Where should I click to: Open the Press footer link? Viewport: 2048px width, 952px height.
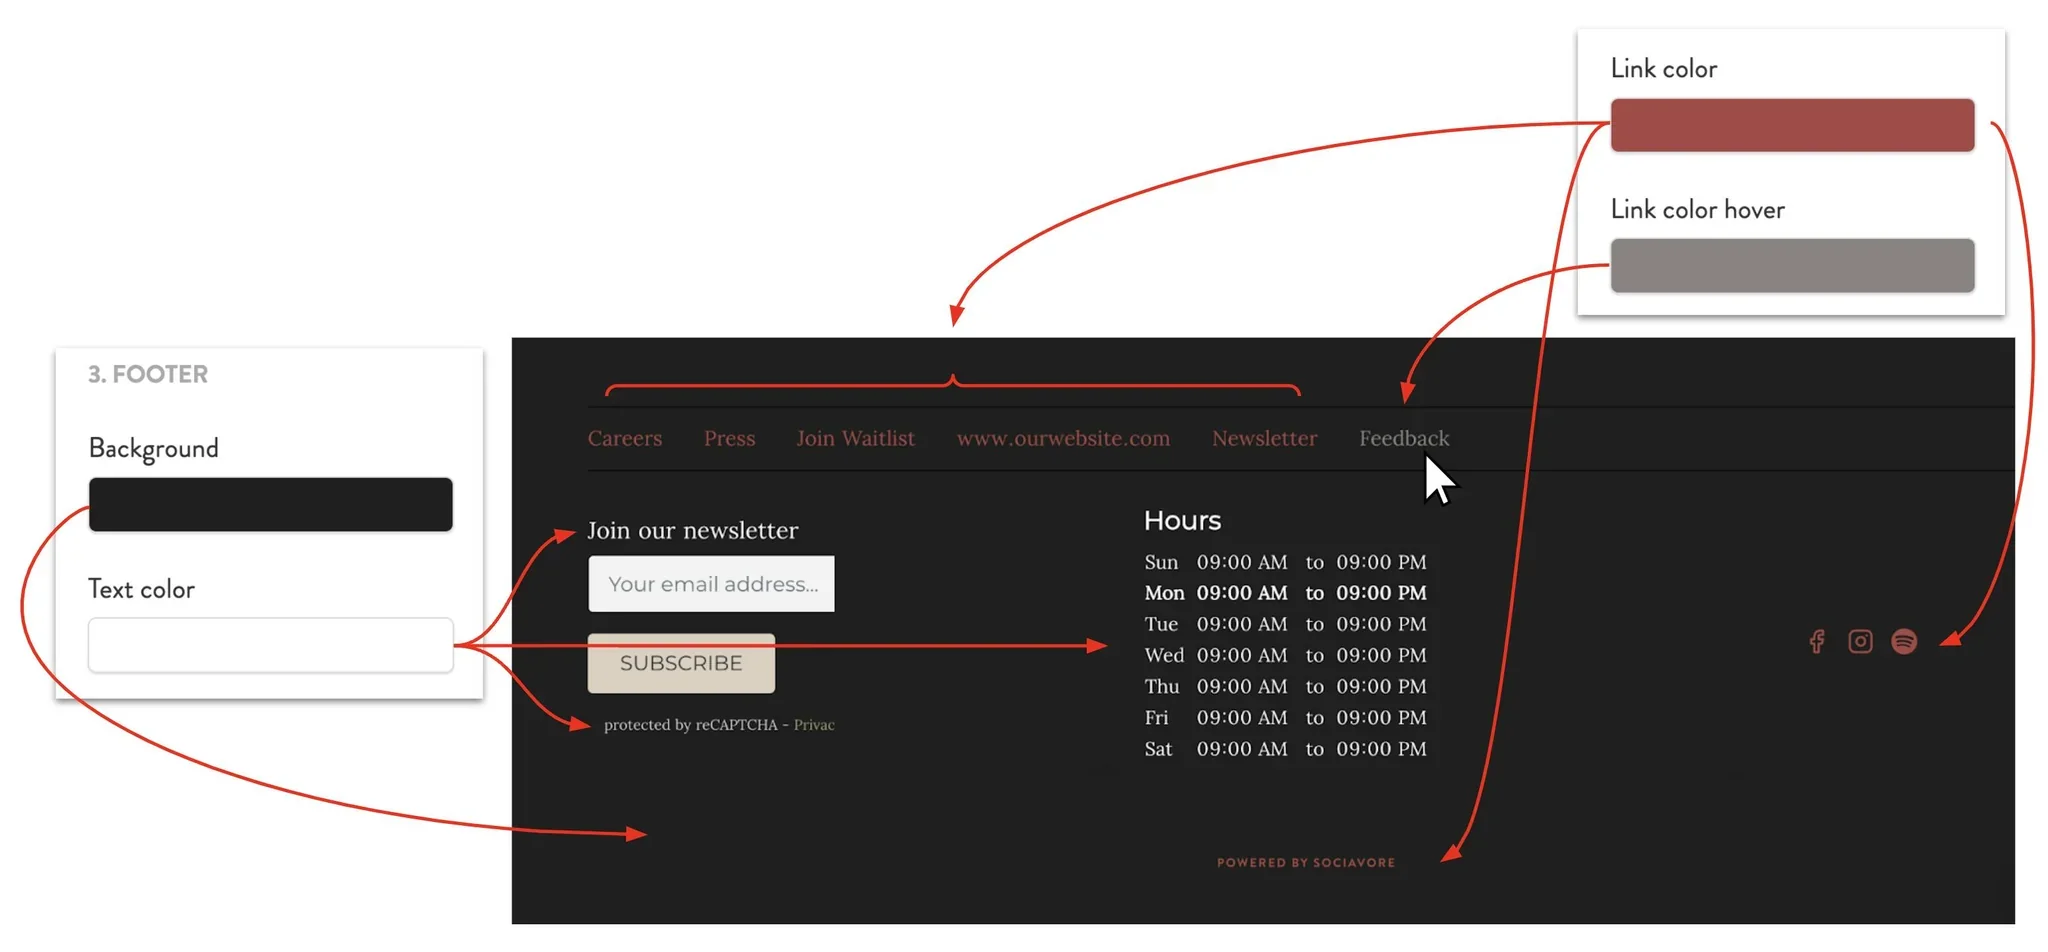[x=729, y=438]
